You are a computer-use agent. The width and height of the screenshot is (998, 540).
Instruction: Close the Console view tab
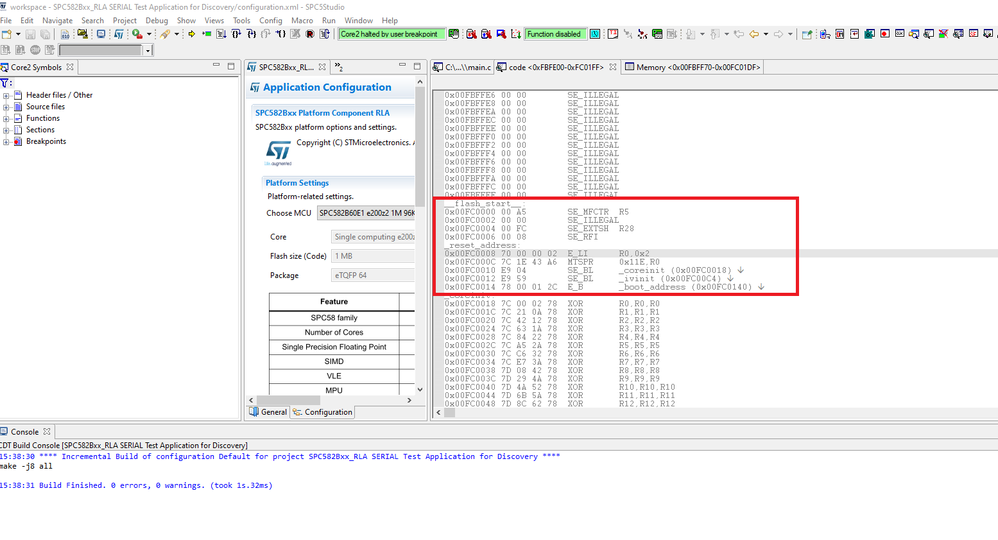[x=46, y=431]
